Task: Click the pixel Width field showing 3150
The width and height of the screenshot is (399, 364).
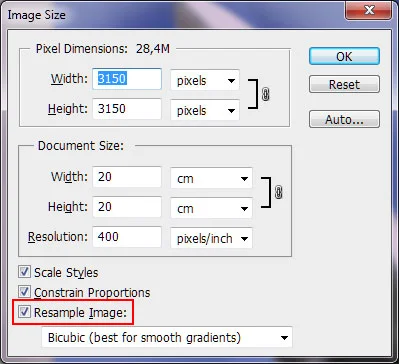Action: pos(127,79)
